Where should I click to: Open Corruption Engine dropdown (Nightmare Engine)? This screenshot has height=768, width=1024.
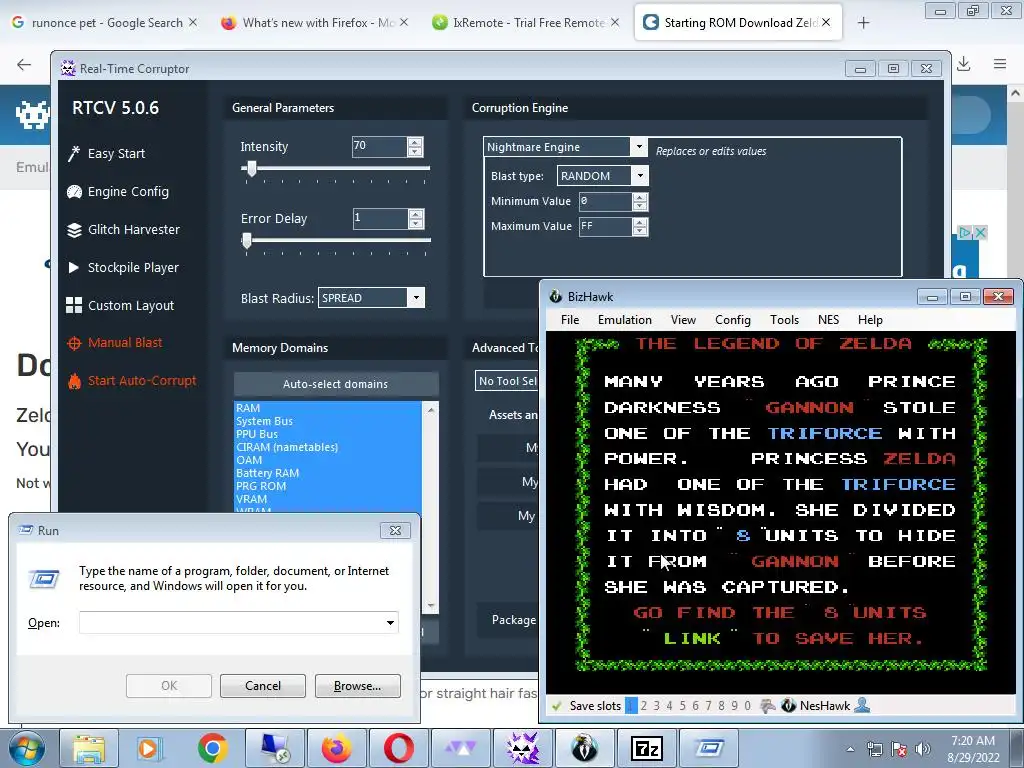point(639,147)
